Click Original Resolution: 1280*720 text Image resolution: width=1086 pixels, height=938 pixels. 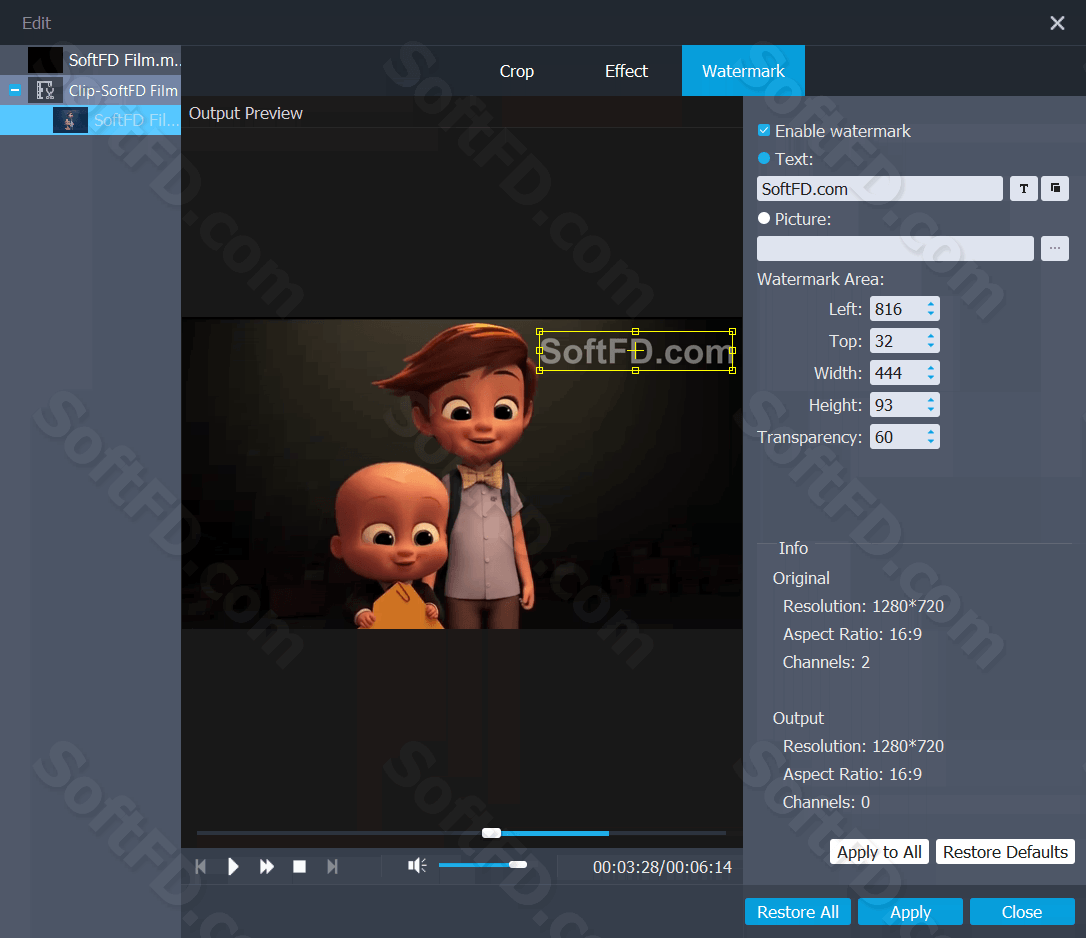click(863, 606)
